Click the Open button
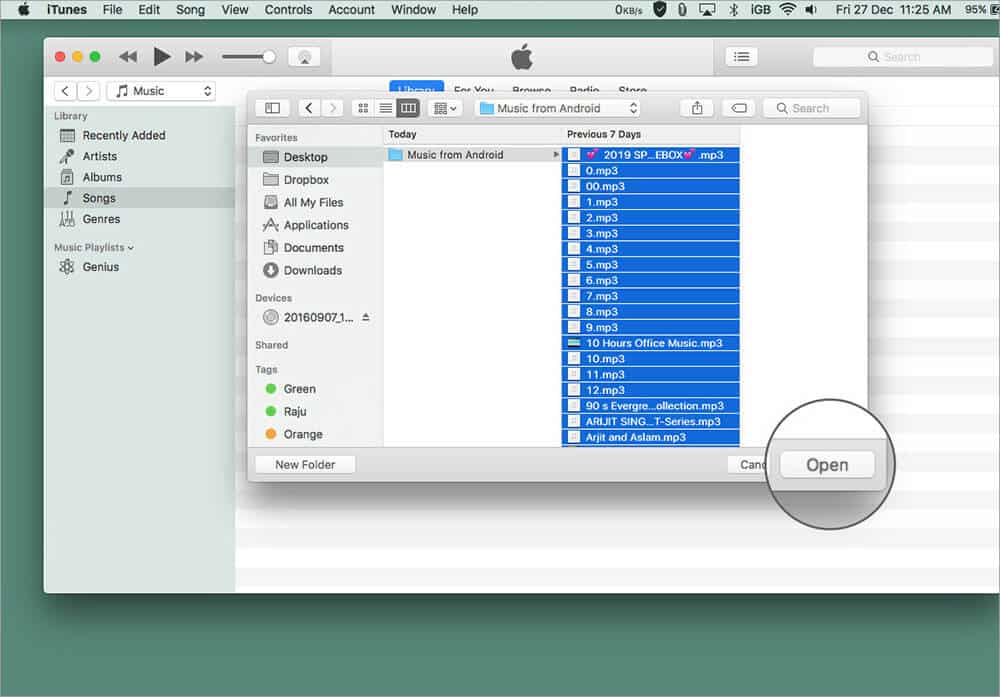Screen dimensions: 1000x697 [x=827, y=465]
